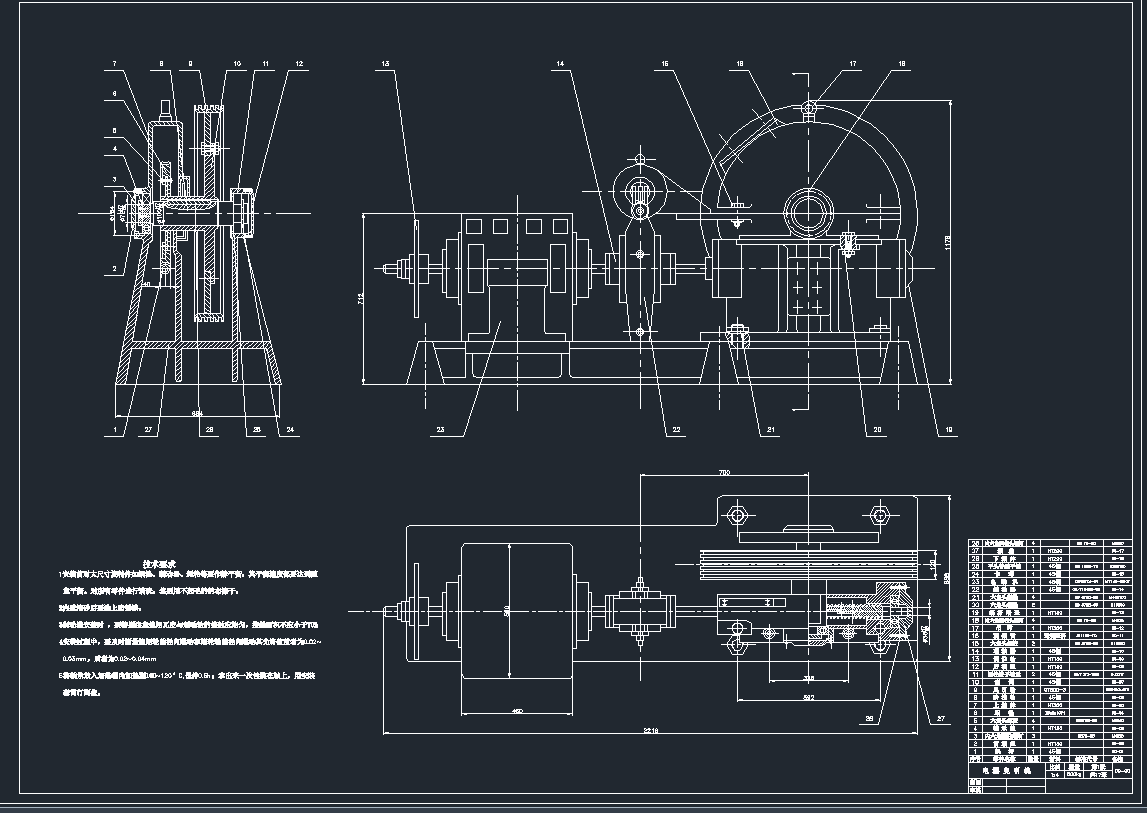
Task: Click callout number 7 in side view
Action: (114, 63)
